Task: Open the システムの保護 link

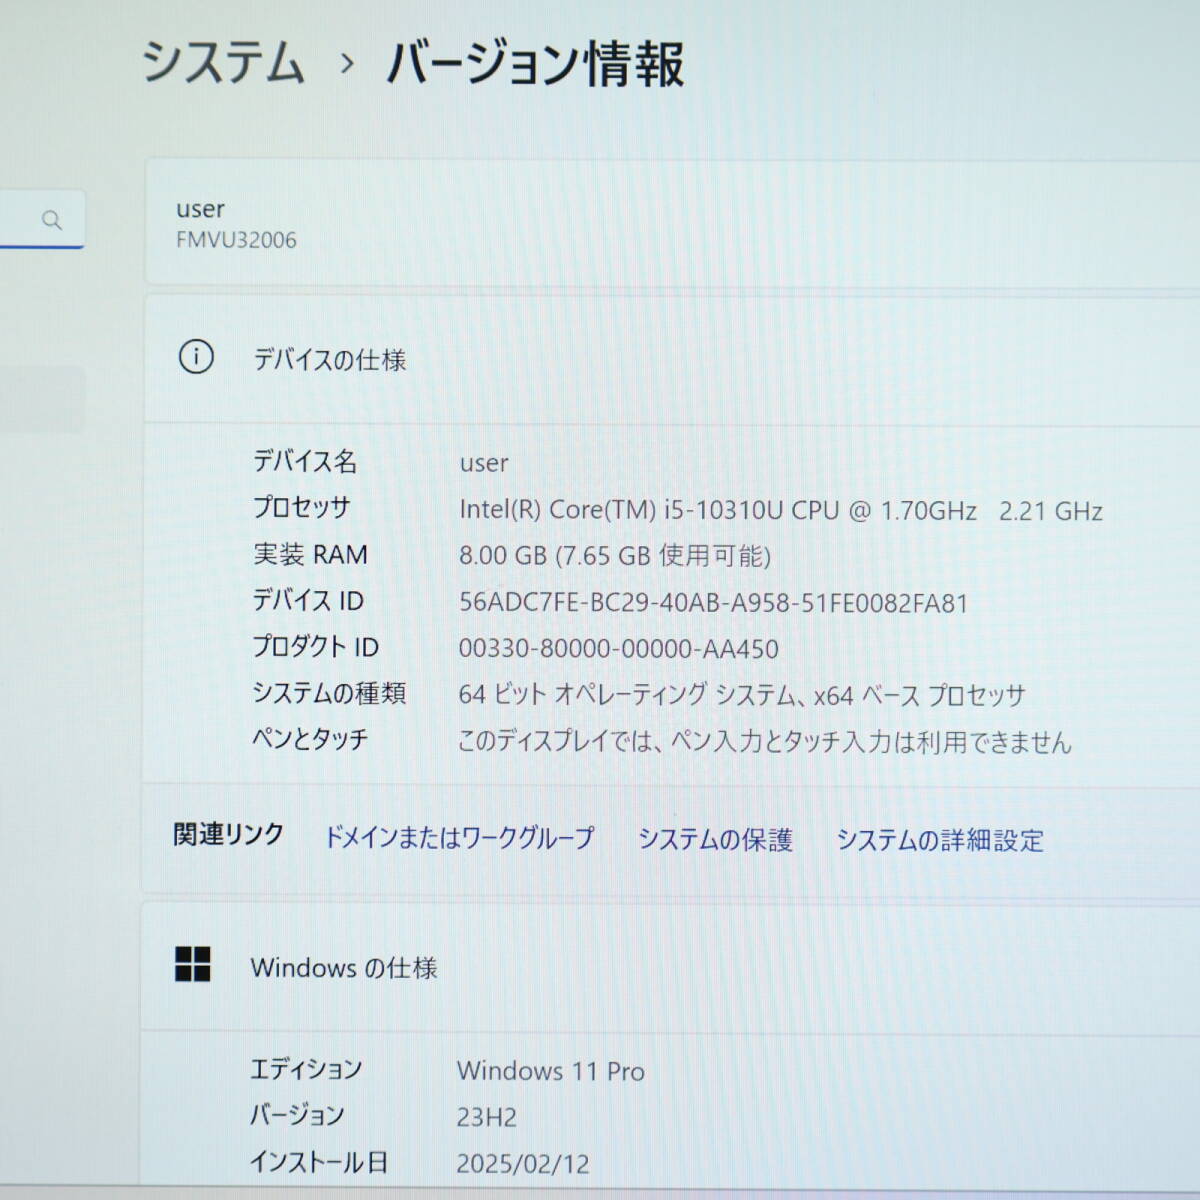Action: click(715, 840)
